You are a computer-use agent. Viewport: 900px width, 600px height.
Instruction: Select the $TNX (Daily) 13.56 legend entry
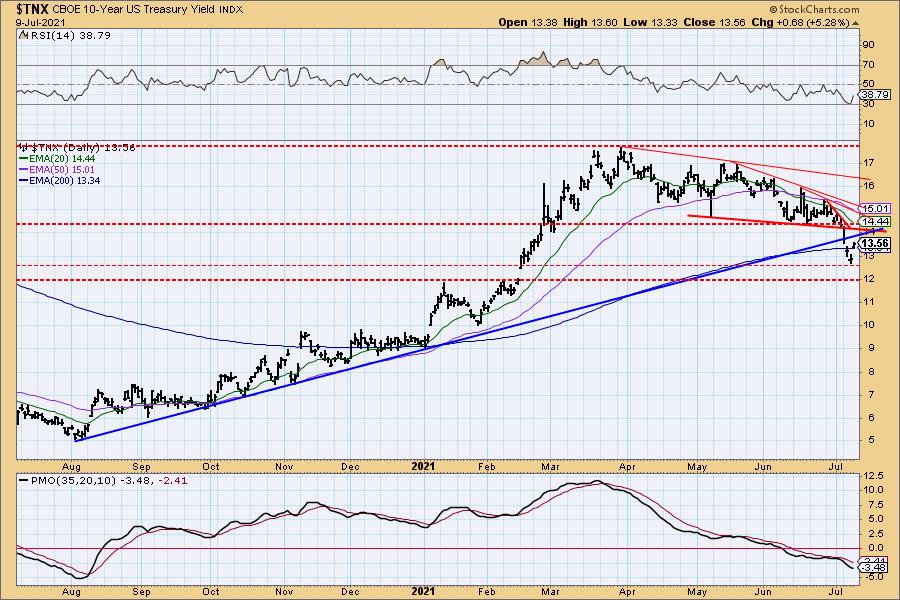77,148
